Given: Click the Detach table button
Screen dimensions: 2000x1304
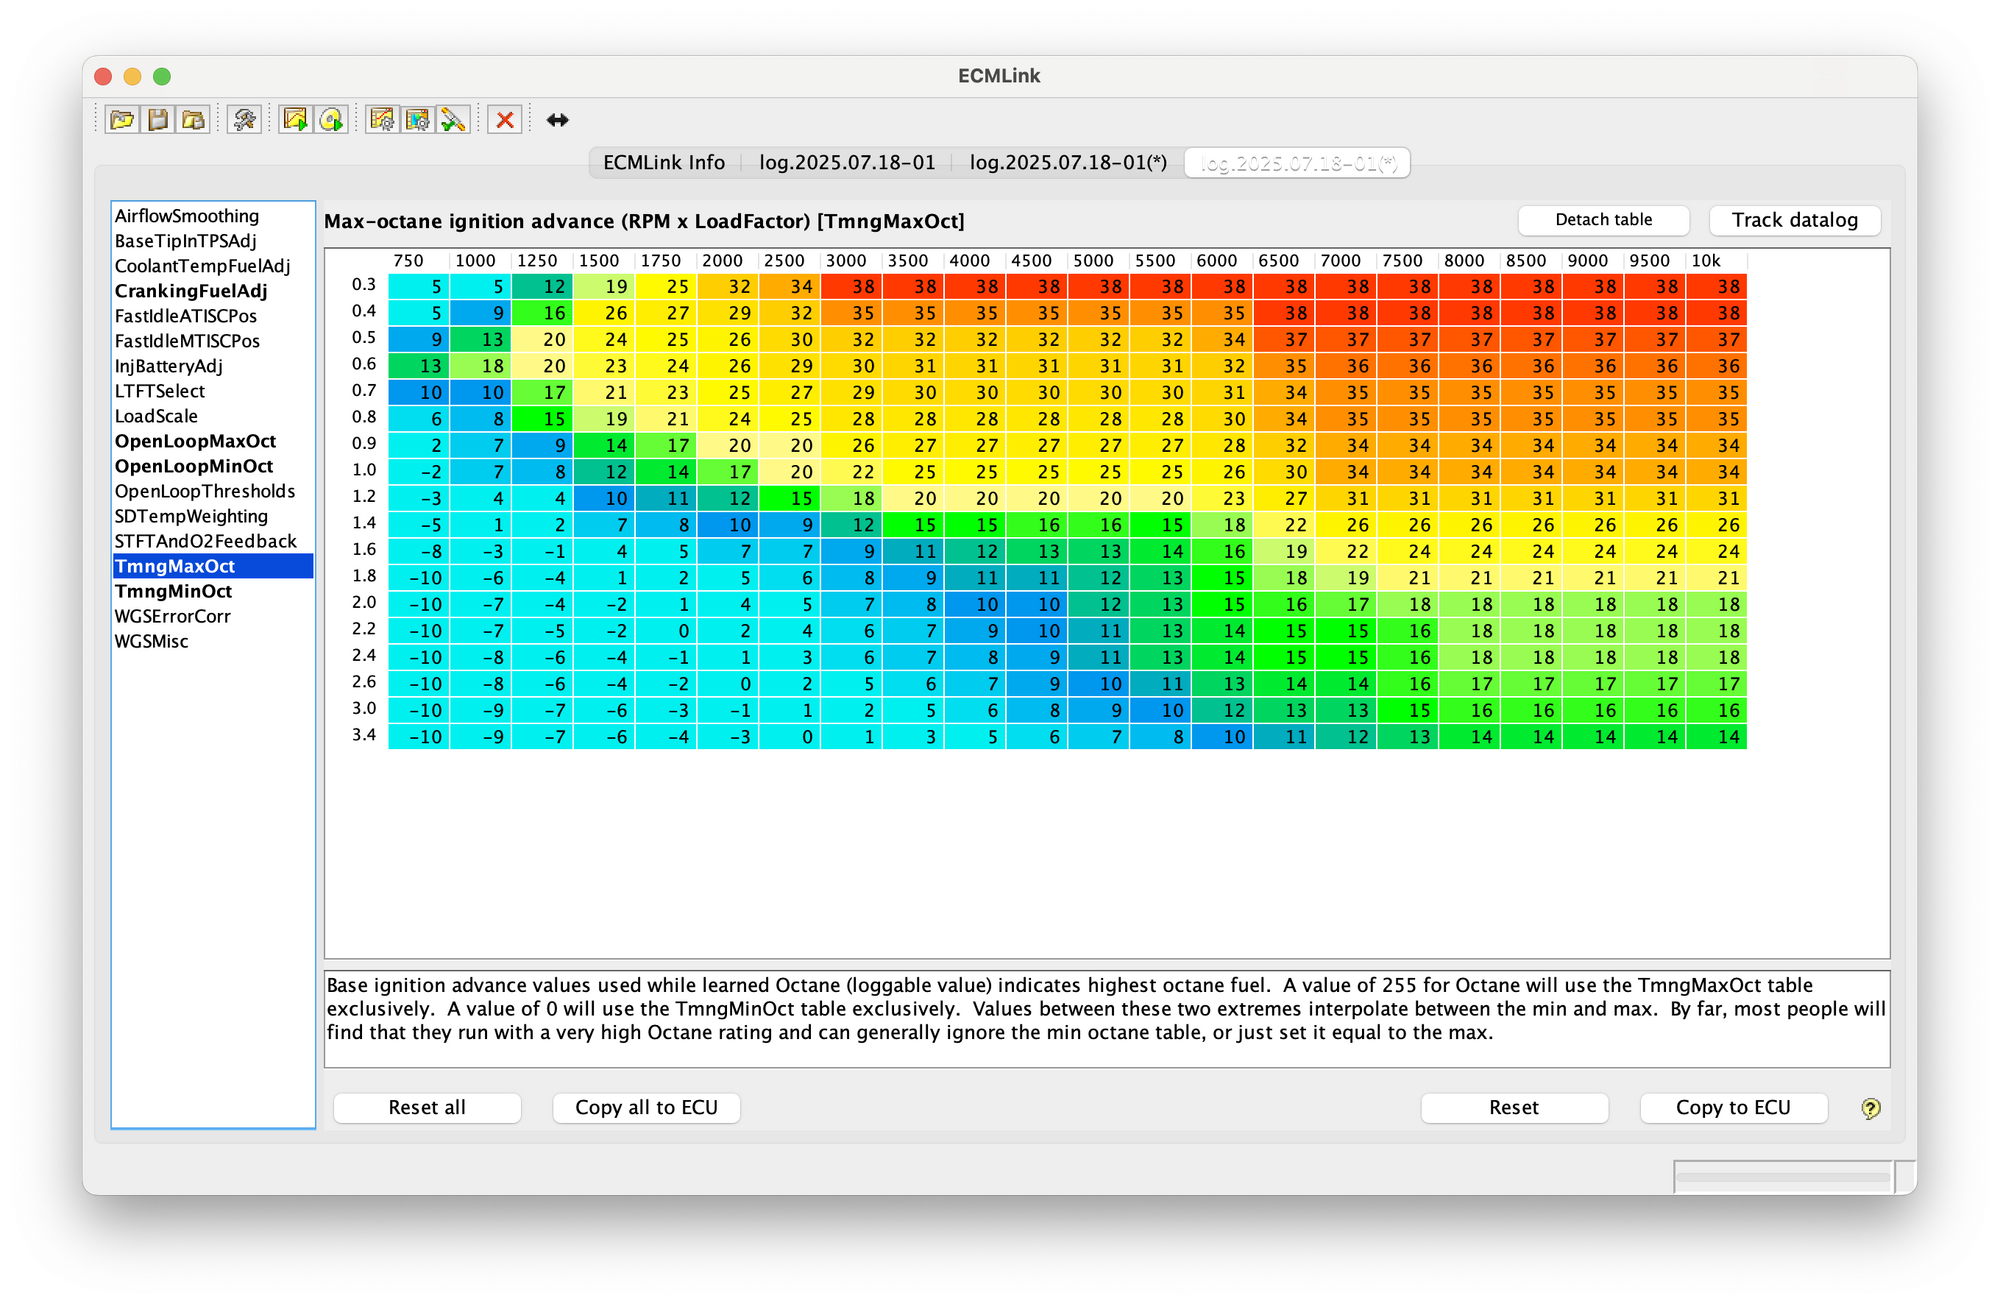Looking at the screenshot, I should pyautogui.click(x=1604, y=220).
